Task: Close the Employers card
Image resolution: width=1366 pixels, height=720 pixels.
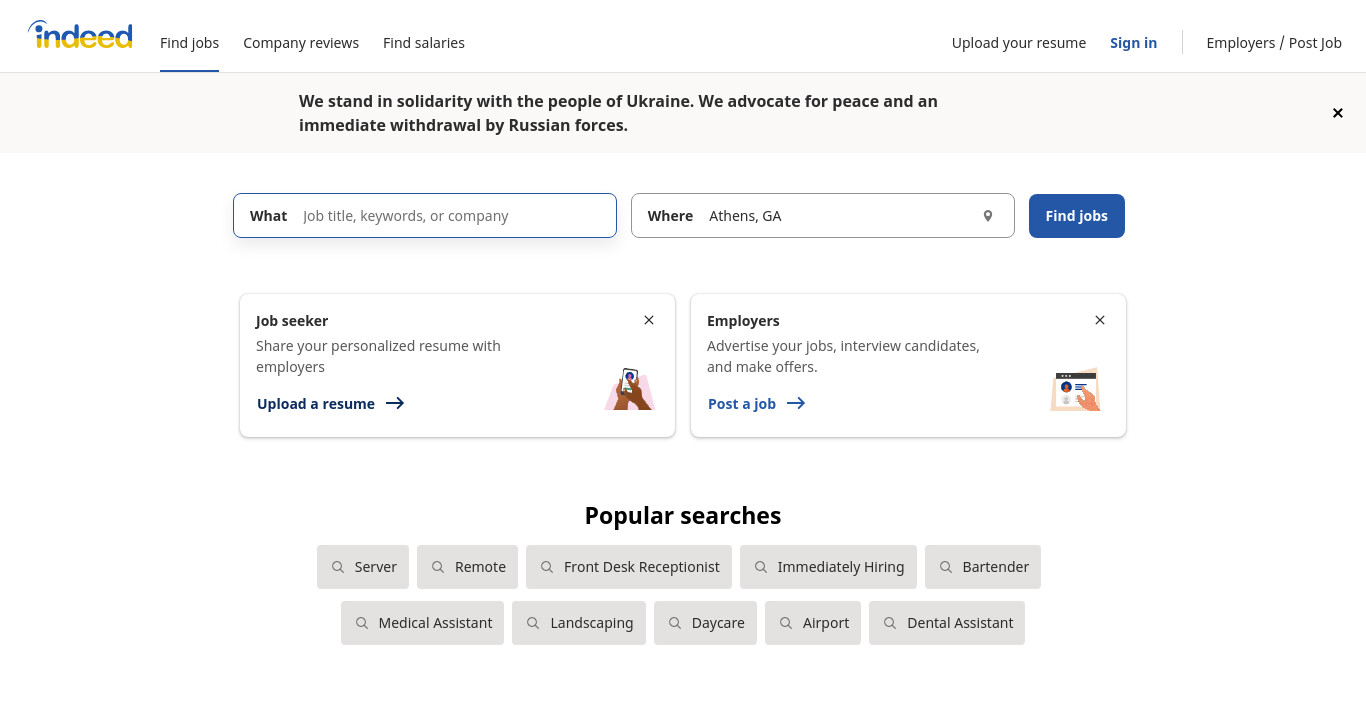Action: pos(1100,320)
